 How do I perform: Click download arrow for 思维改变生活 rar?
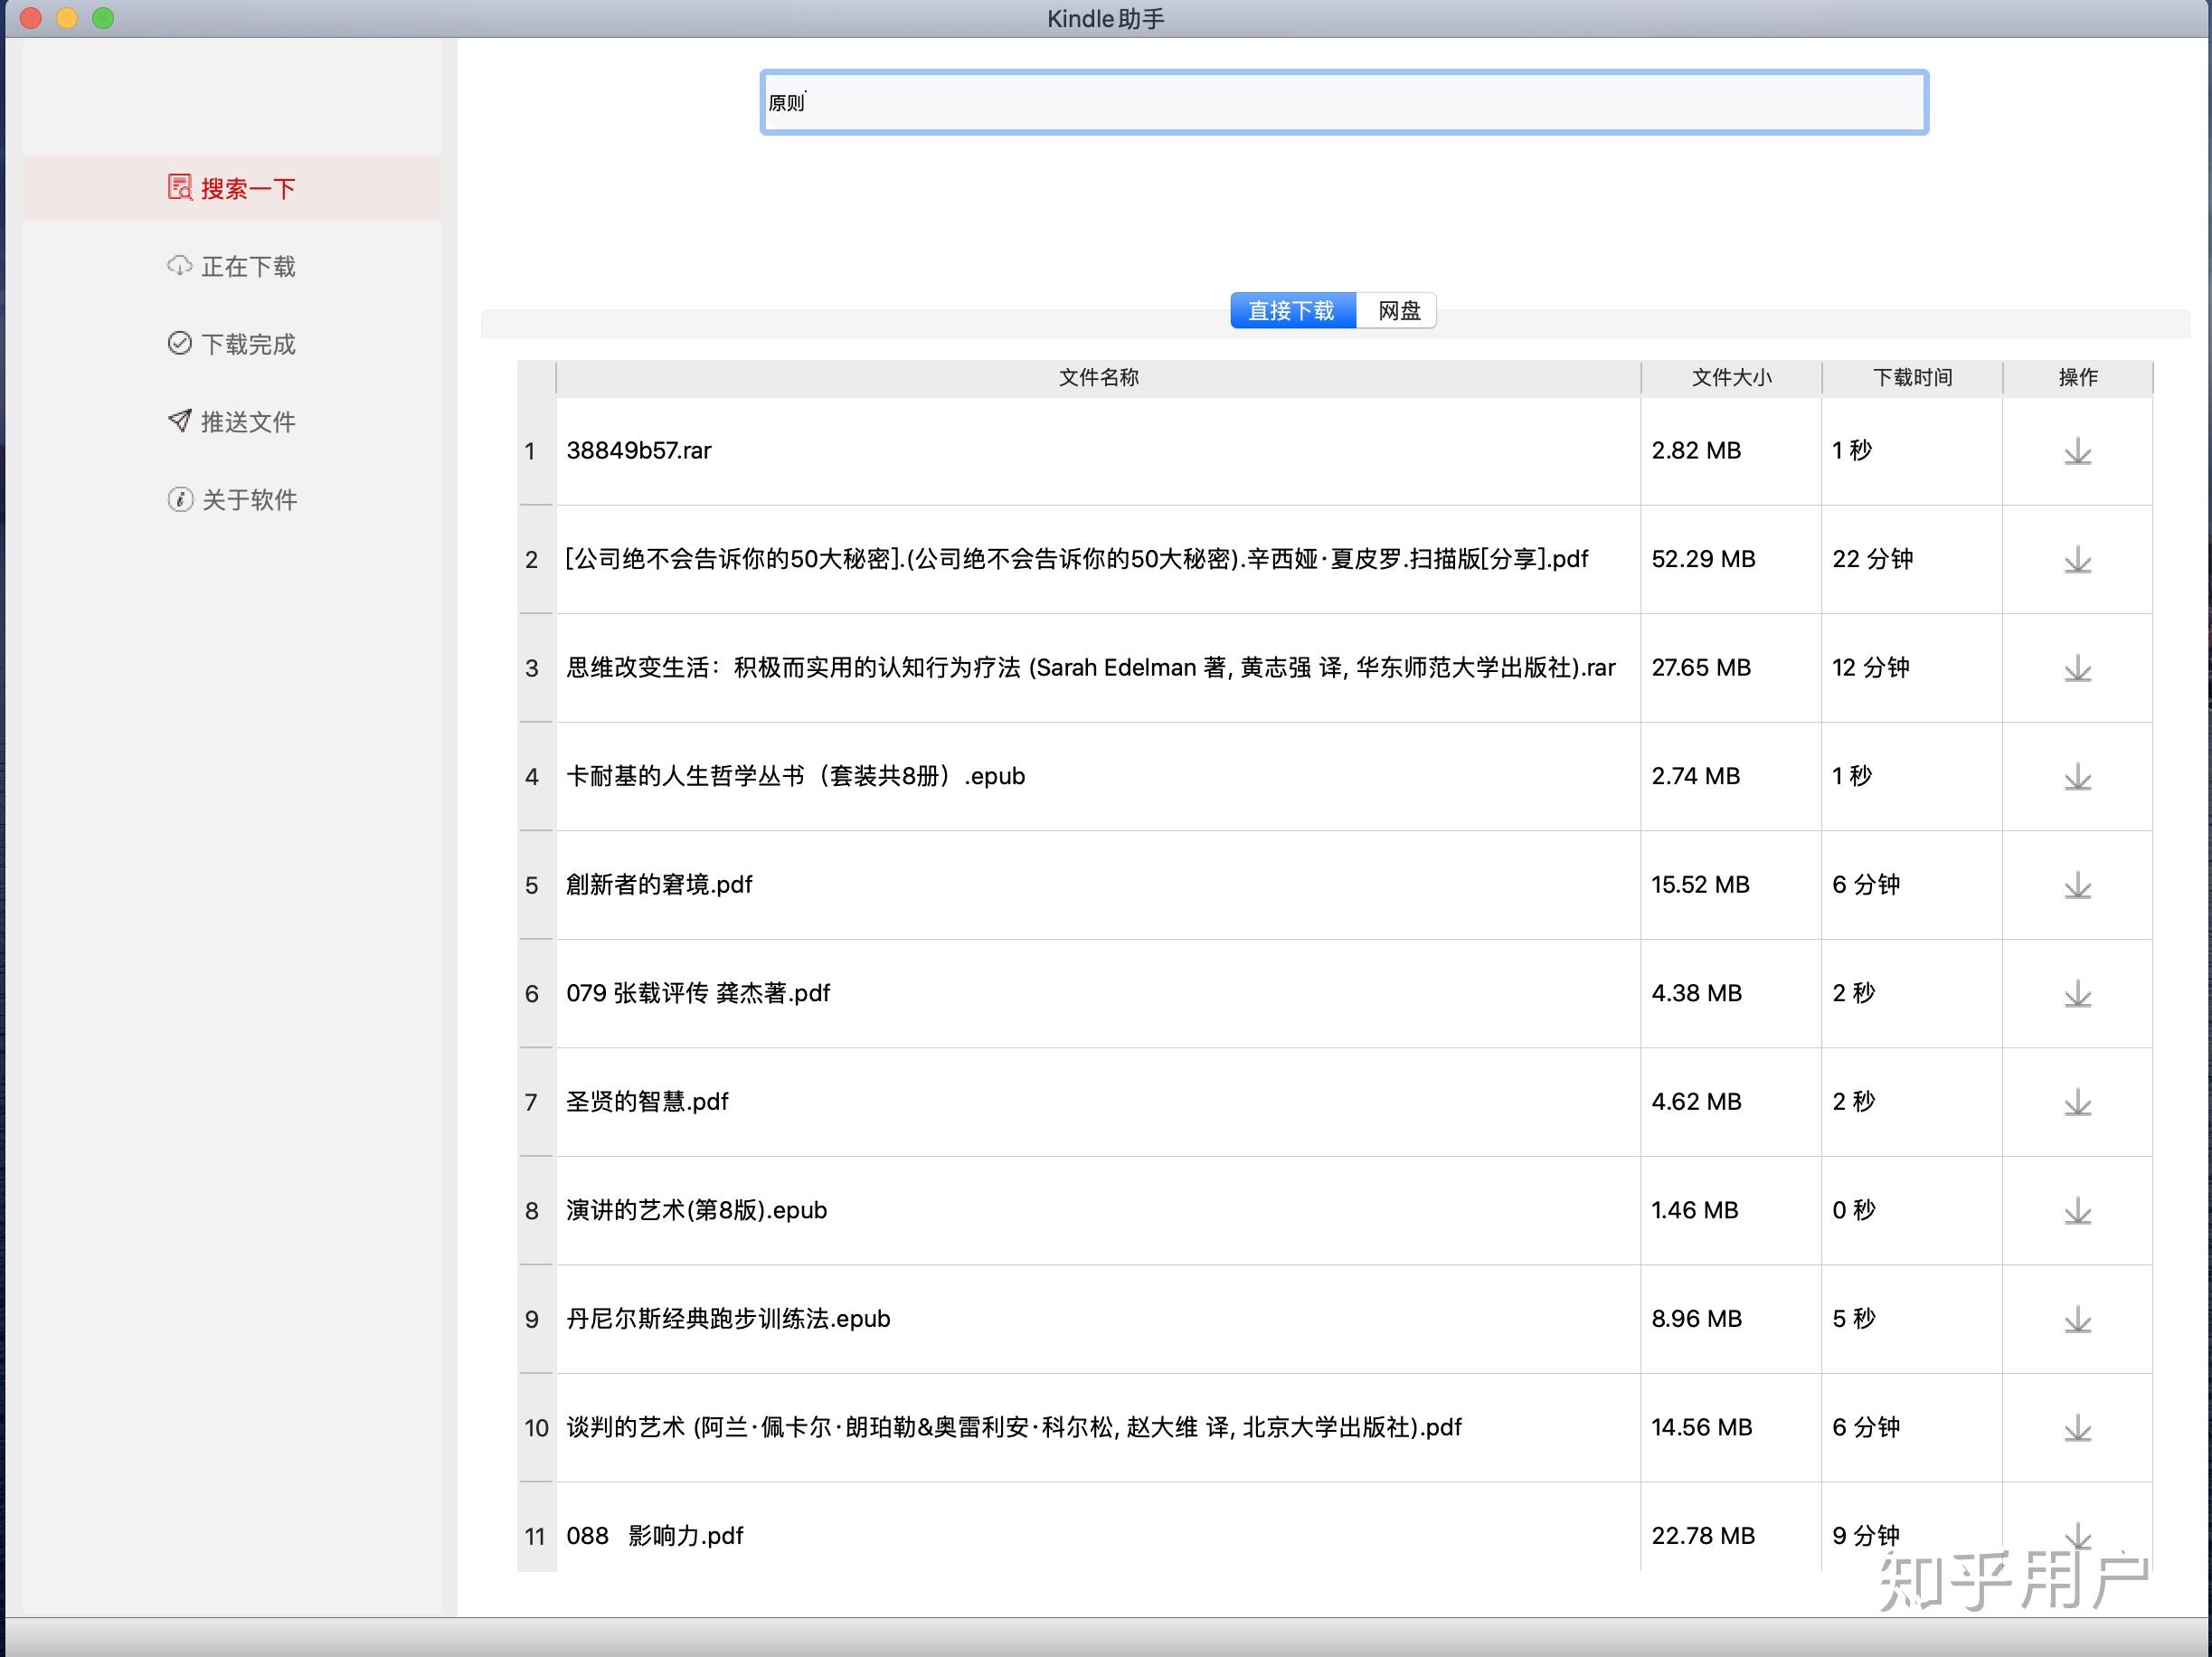pos(2077,668)
